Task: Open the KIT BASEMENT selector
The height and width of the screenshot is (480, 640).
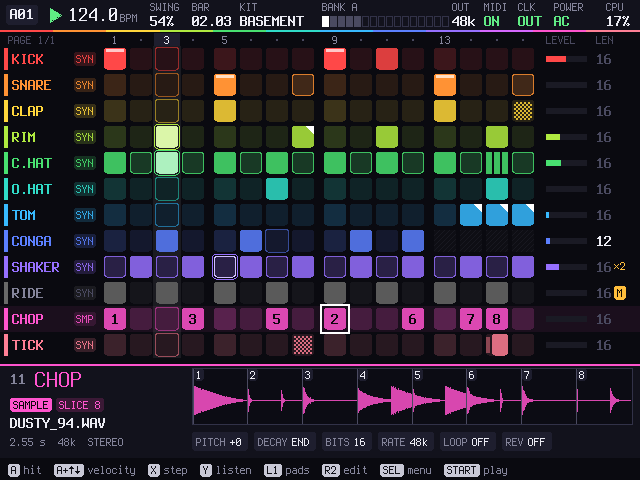Action: click(x=271, y=14)
